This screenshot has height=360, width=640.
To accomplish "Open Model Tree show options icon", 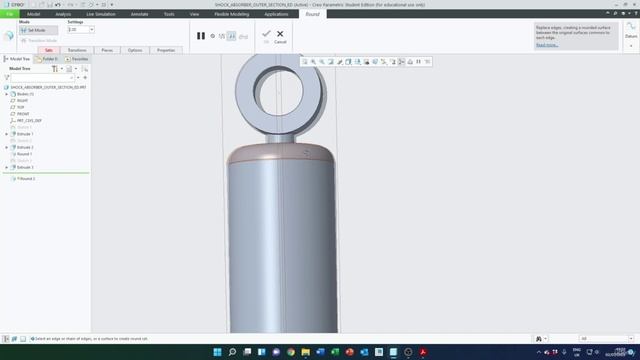I will 70,69.
